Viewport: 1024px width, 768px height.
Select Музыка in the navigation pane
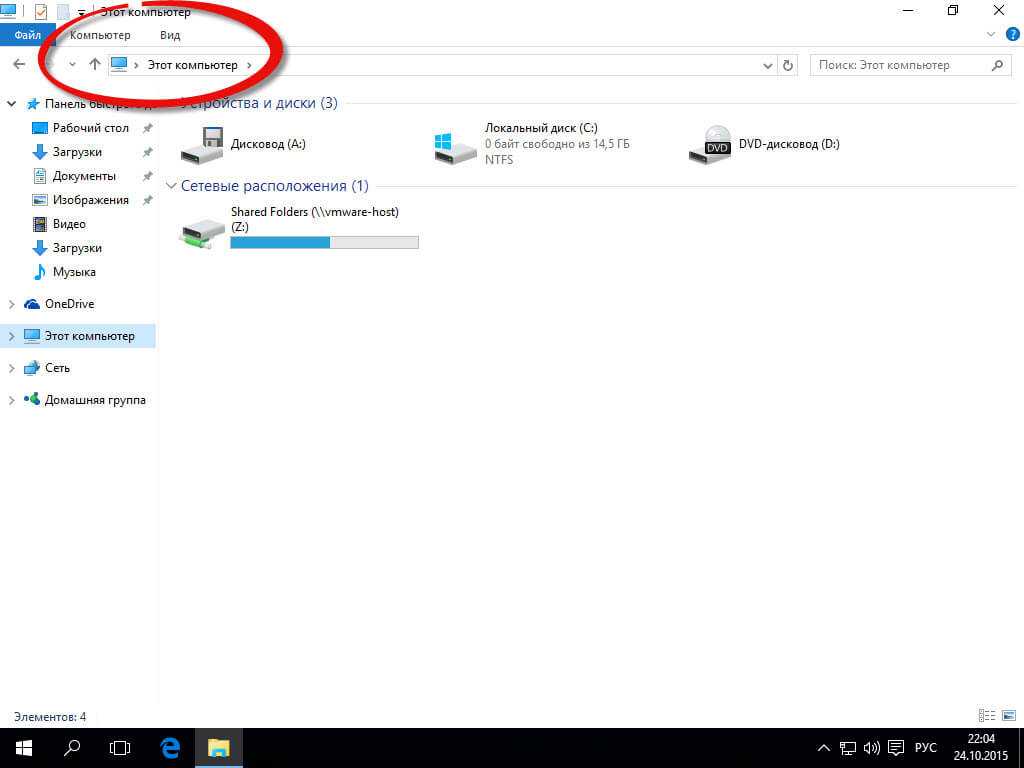click(73, 272)
